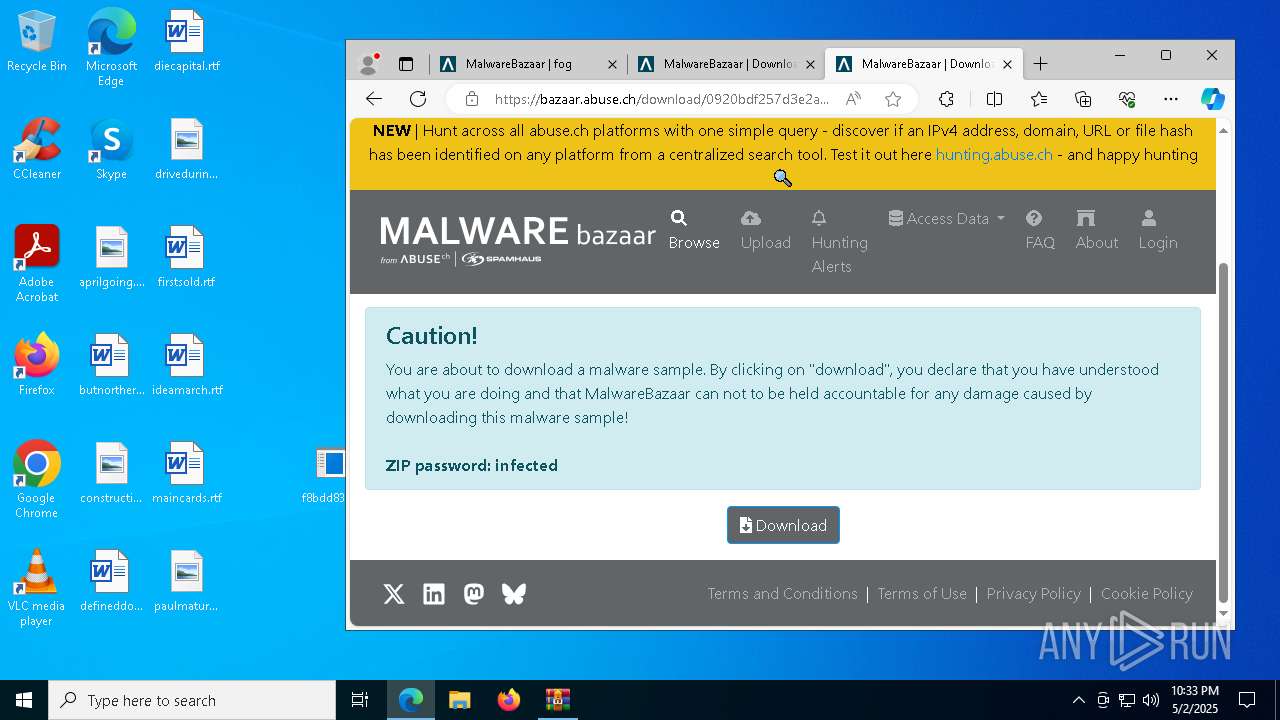
Task: View site information lock icon
Action: 472,99
